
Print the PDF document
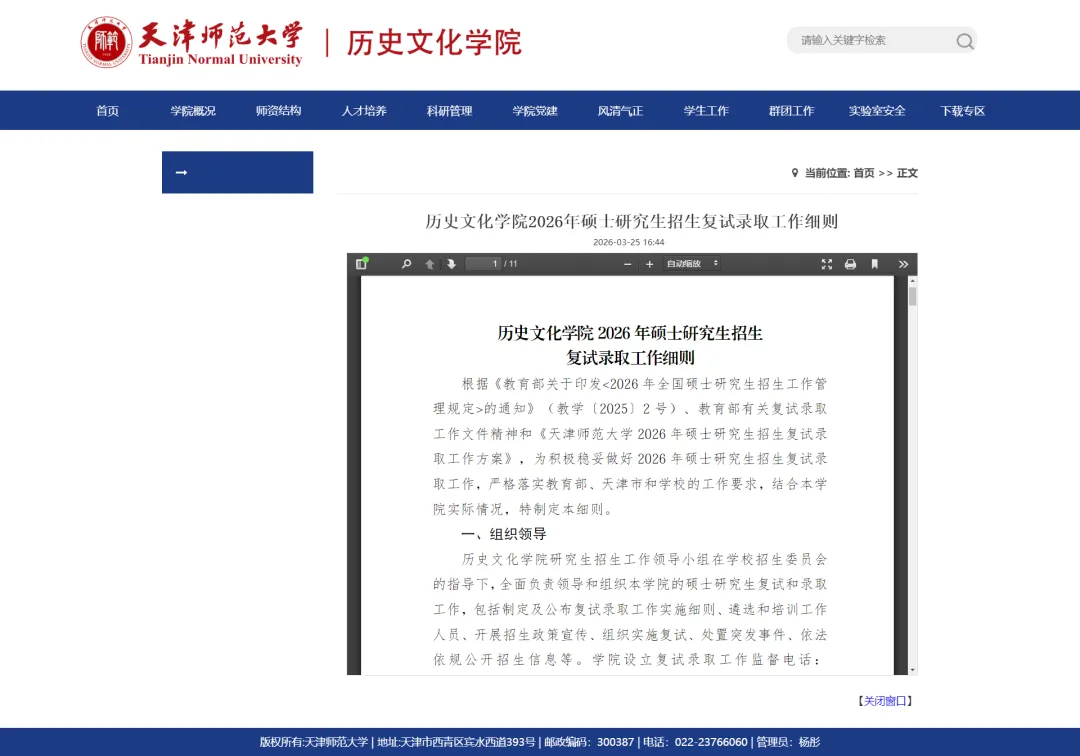pos(850,264)
